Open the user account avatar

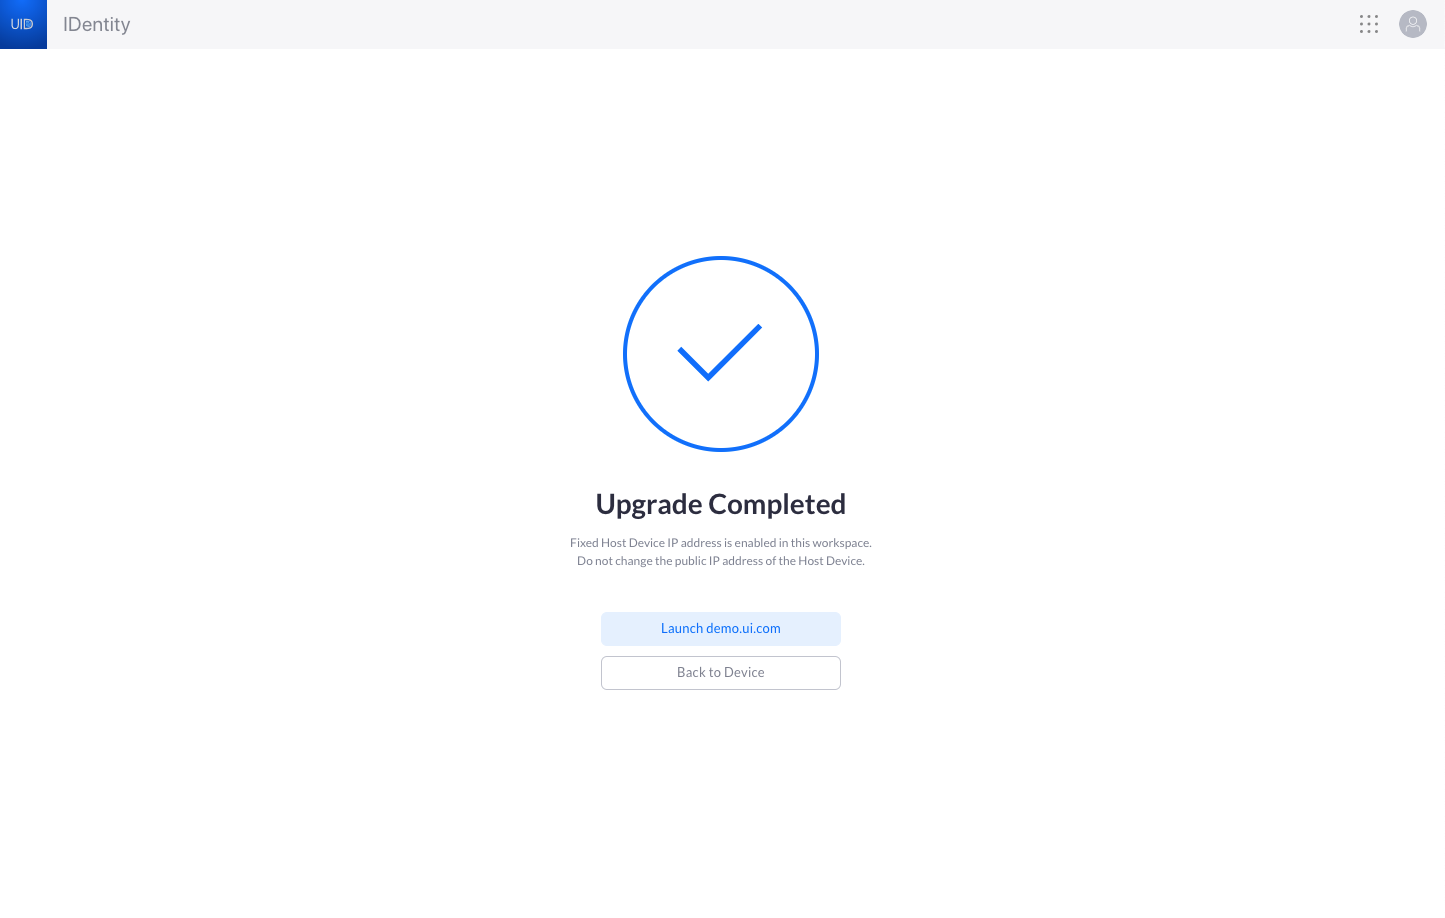(x=1413, y=24)
